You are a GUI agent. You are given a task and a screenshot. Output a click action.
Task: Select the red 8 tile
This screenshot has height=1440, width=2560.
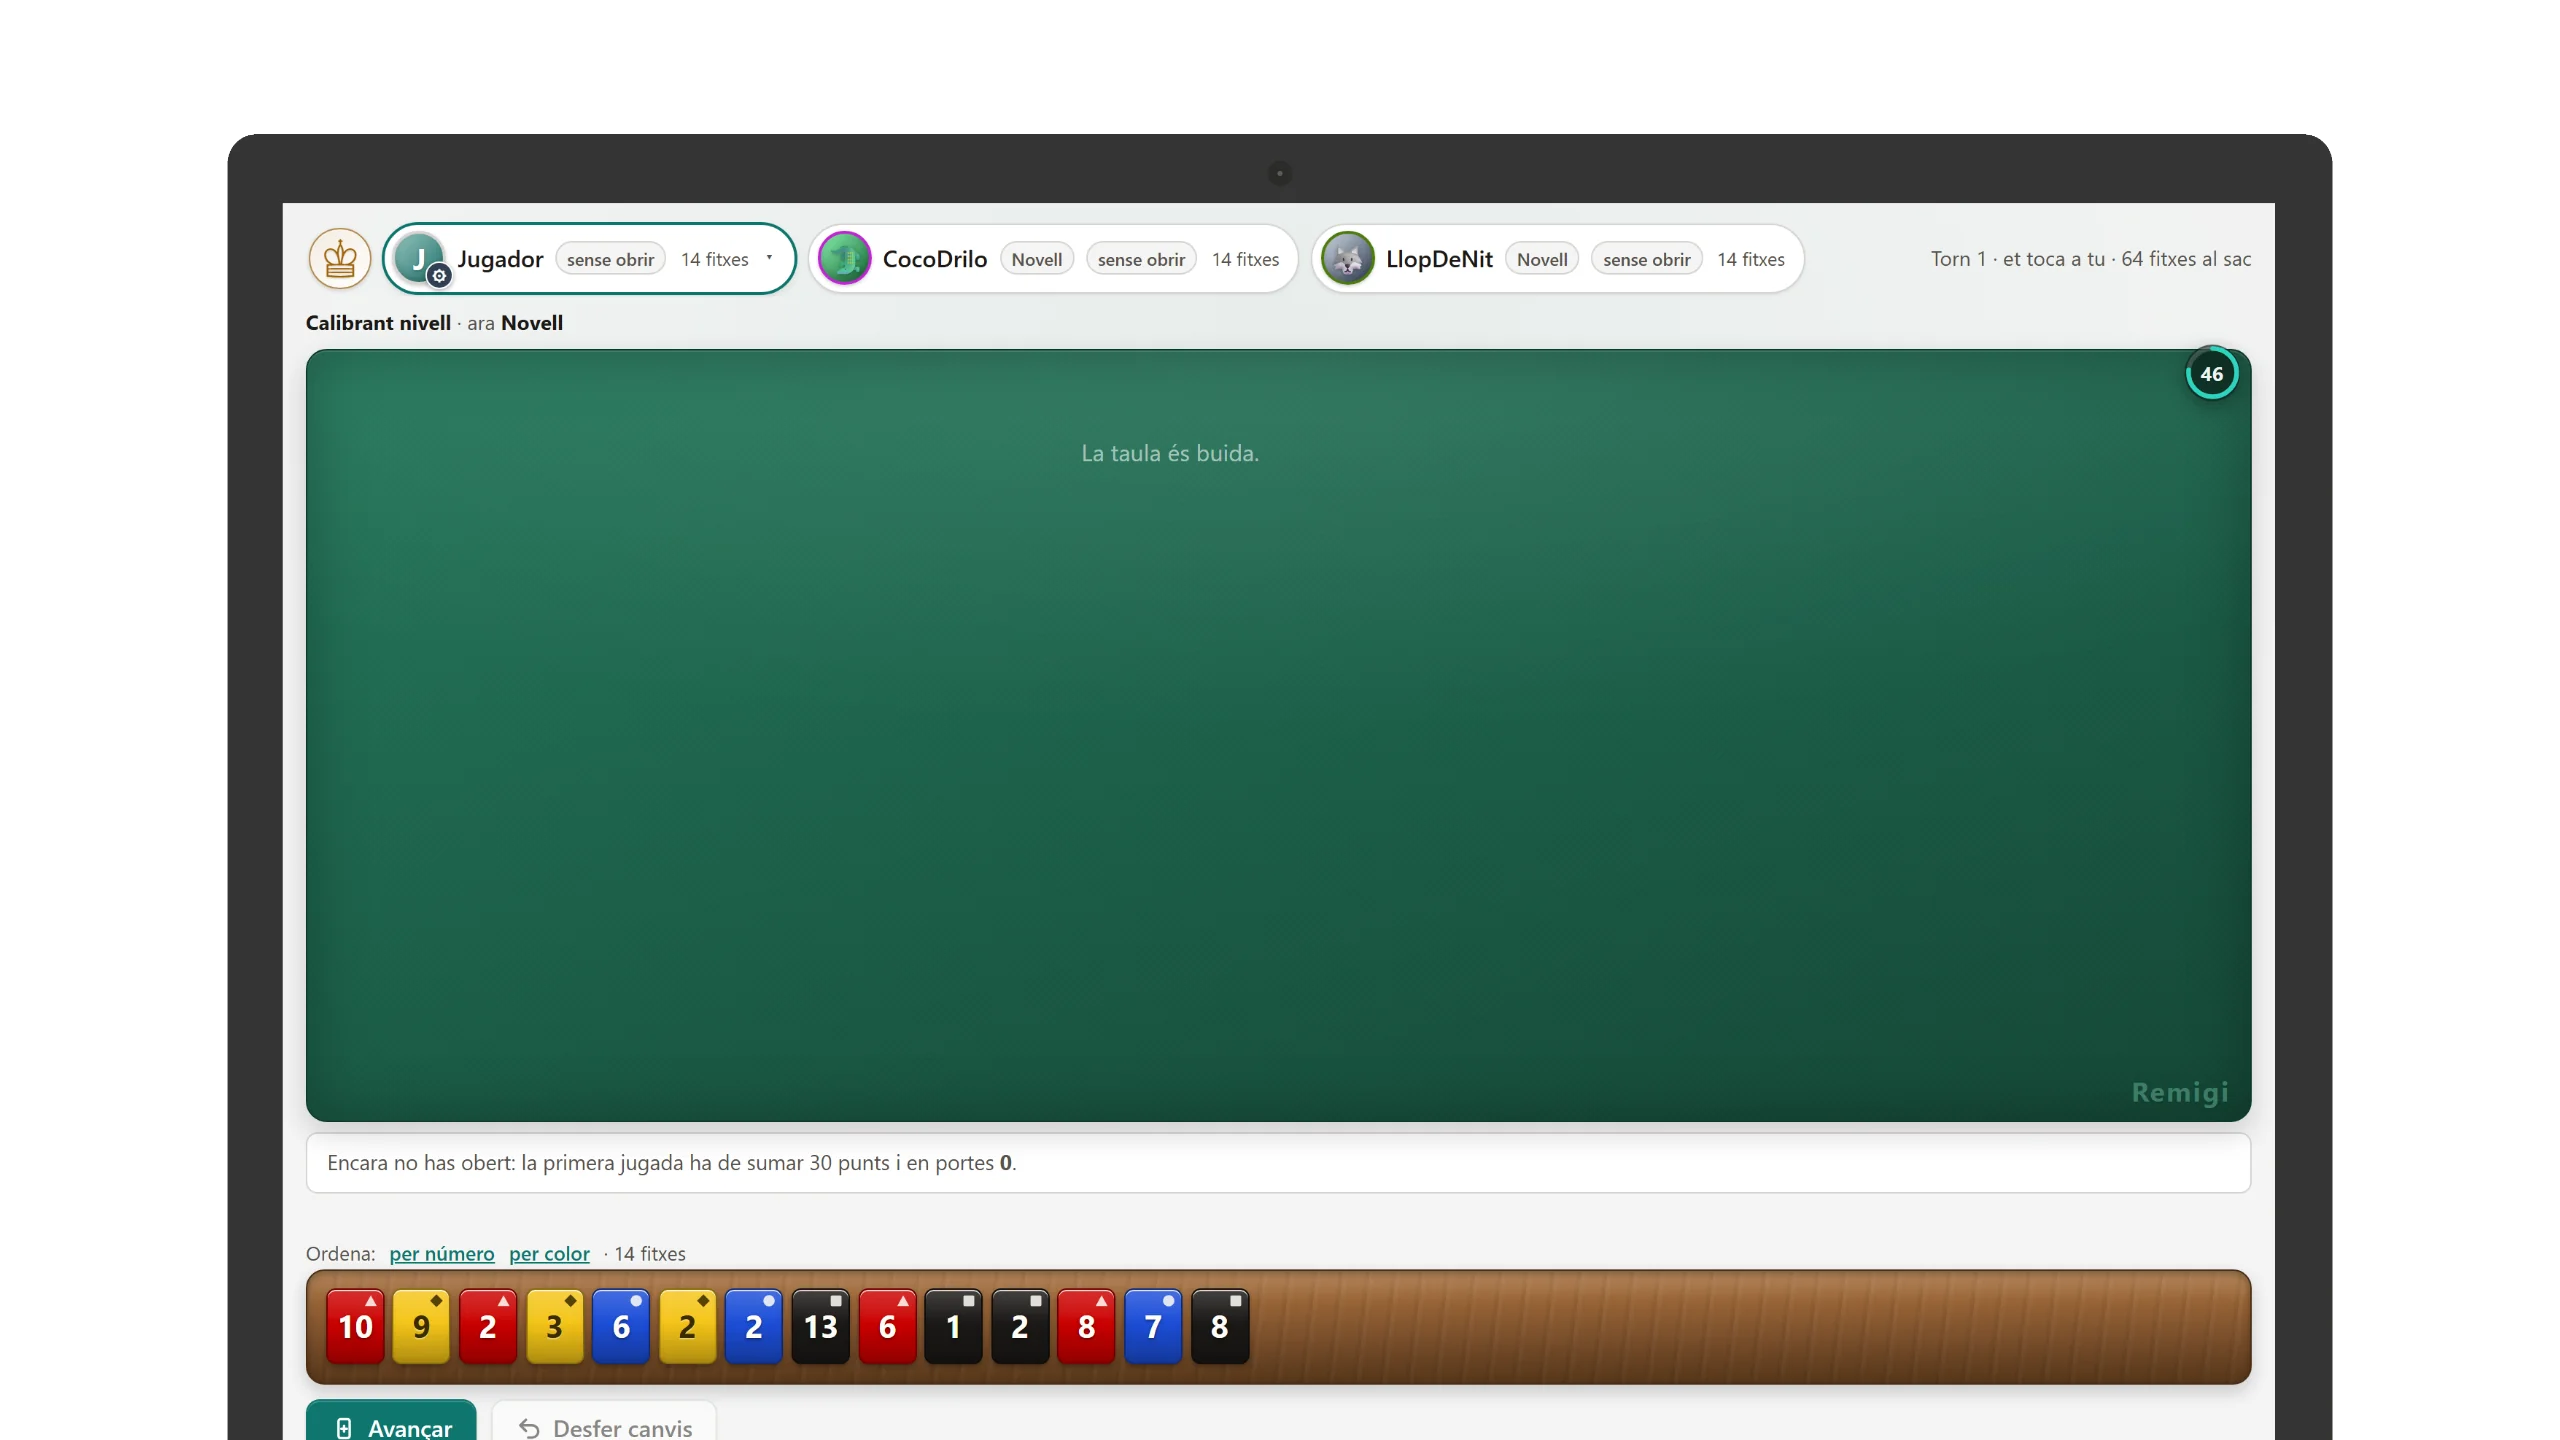pos(1086,1326)
